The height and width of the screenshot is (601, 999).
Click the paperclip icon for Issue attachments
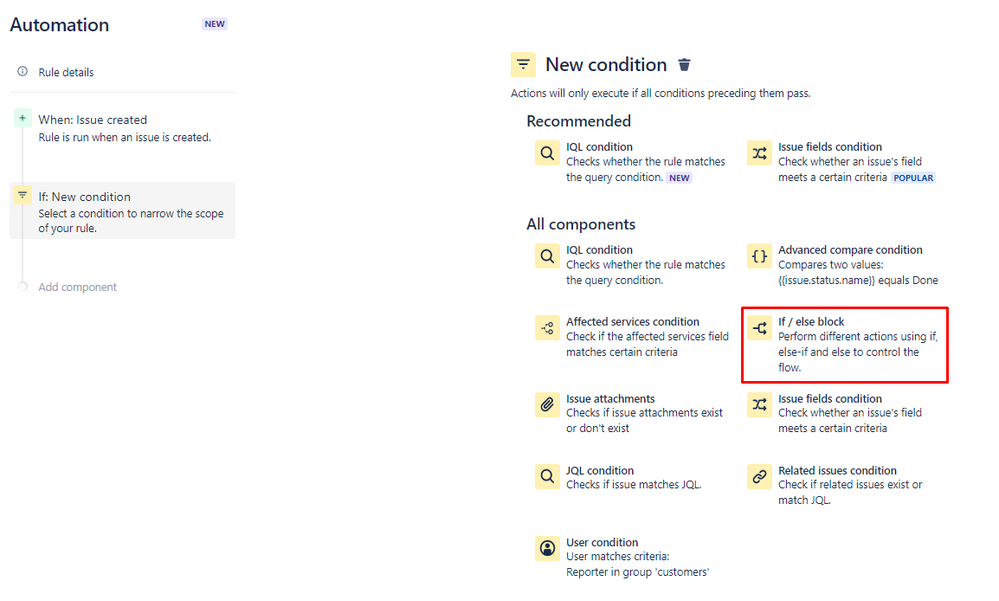coord(547,405)
